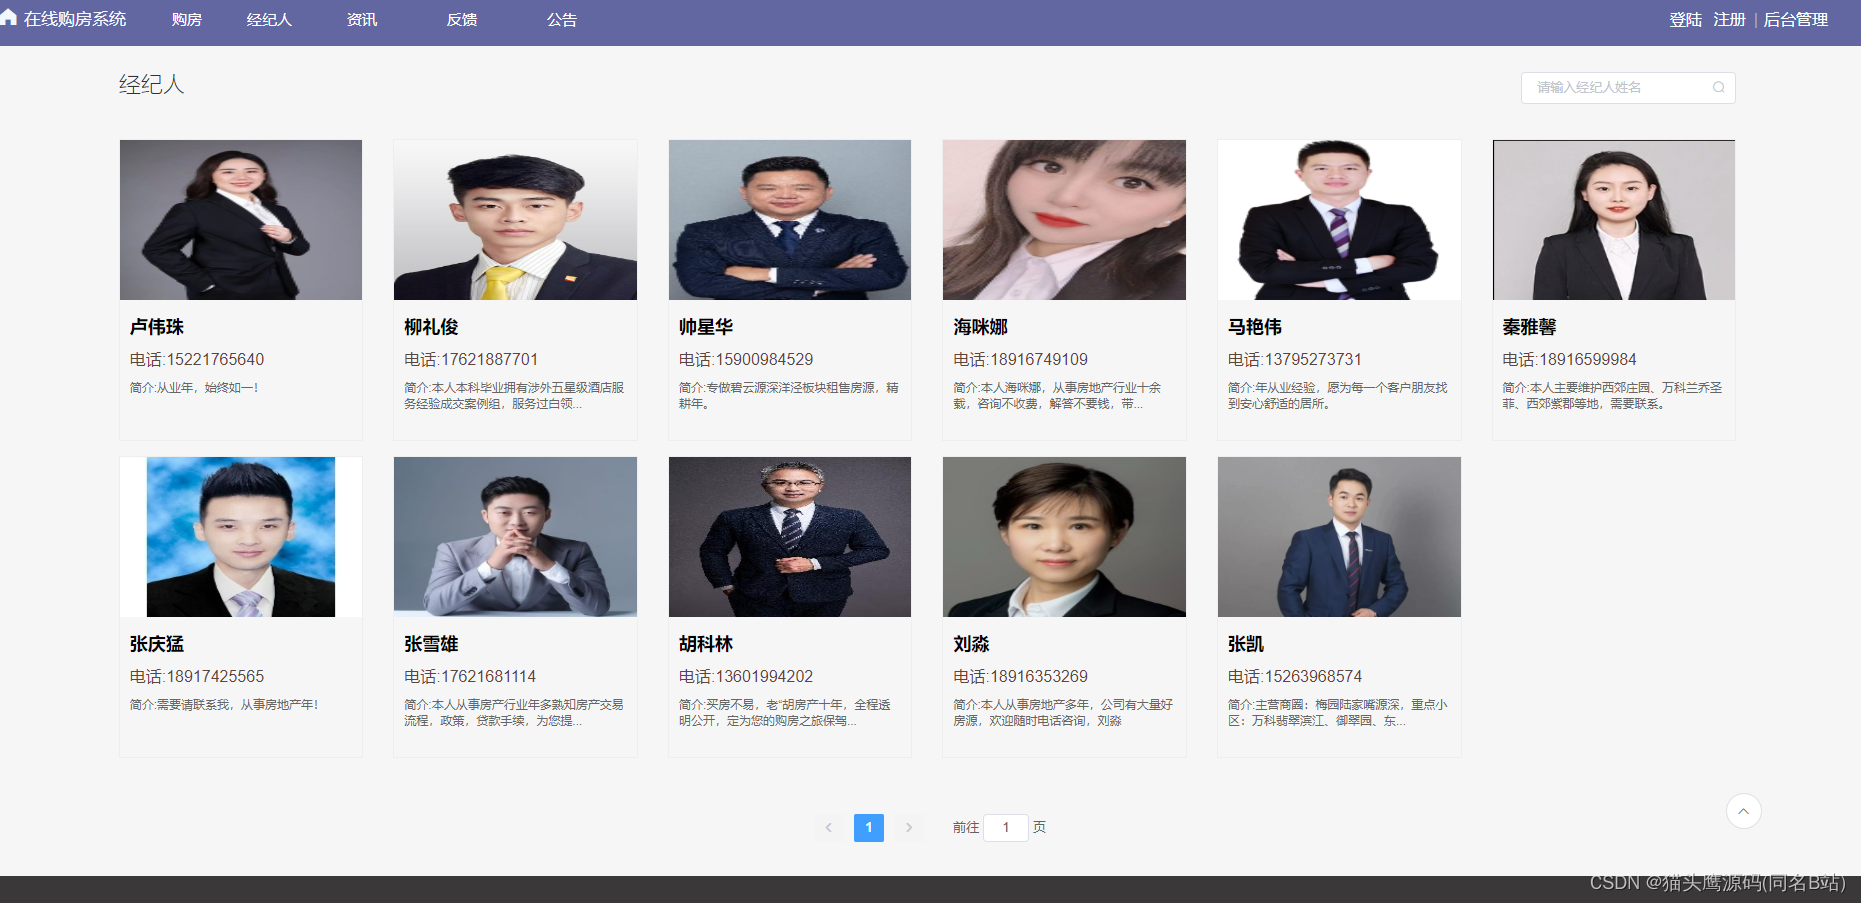The image size is (1861, 903).
Task: Click the name 刘淼
Action: (971, 644)
